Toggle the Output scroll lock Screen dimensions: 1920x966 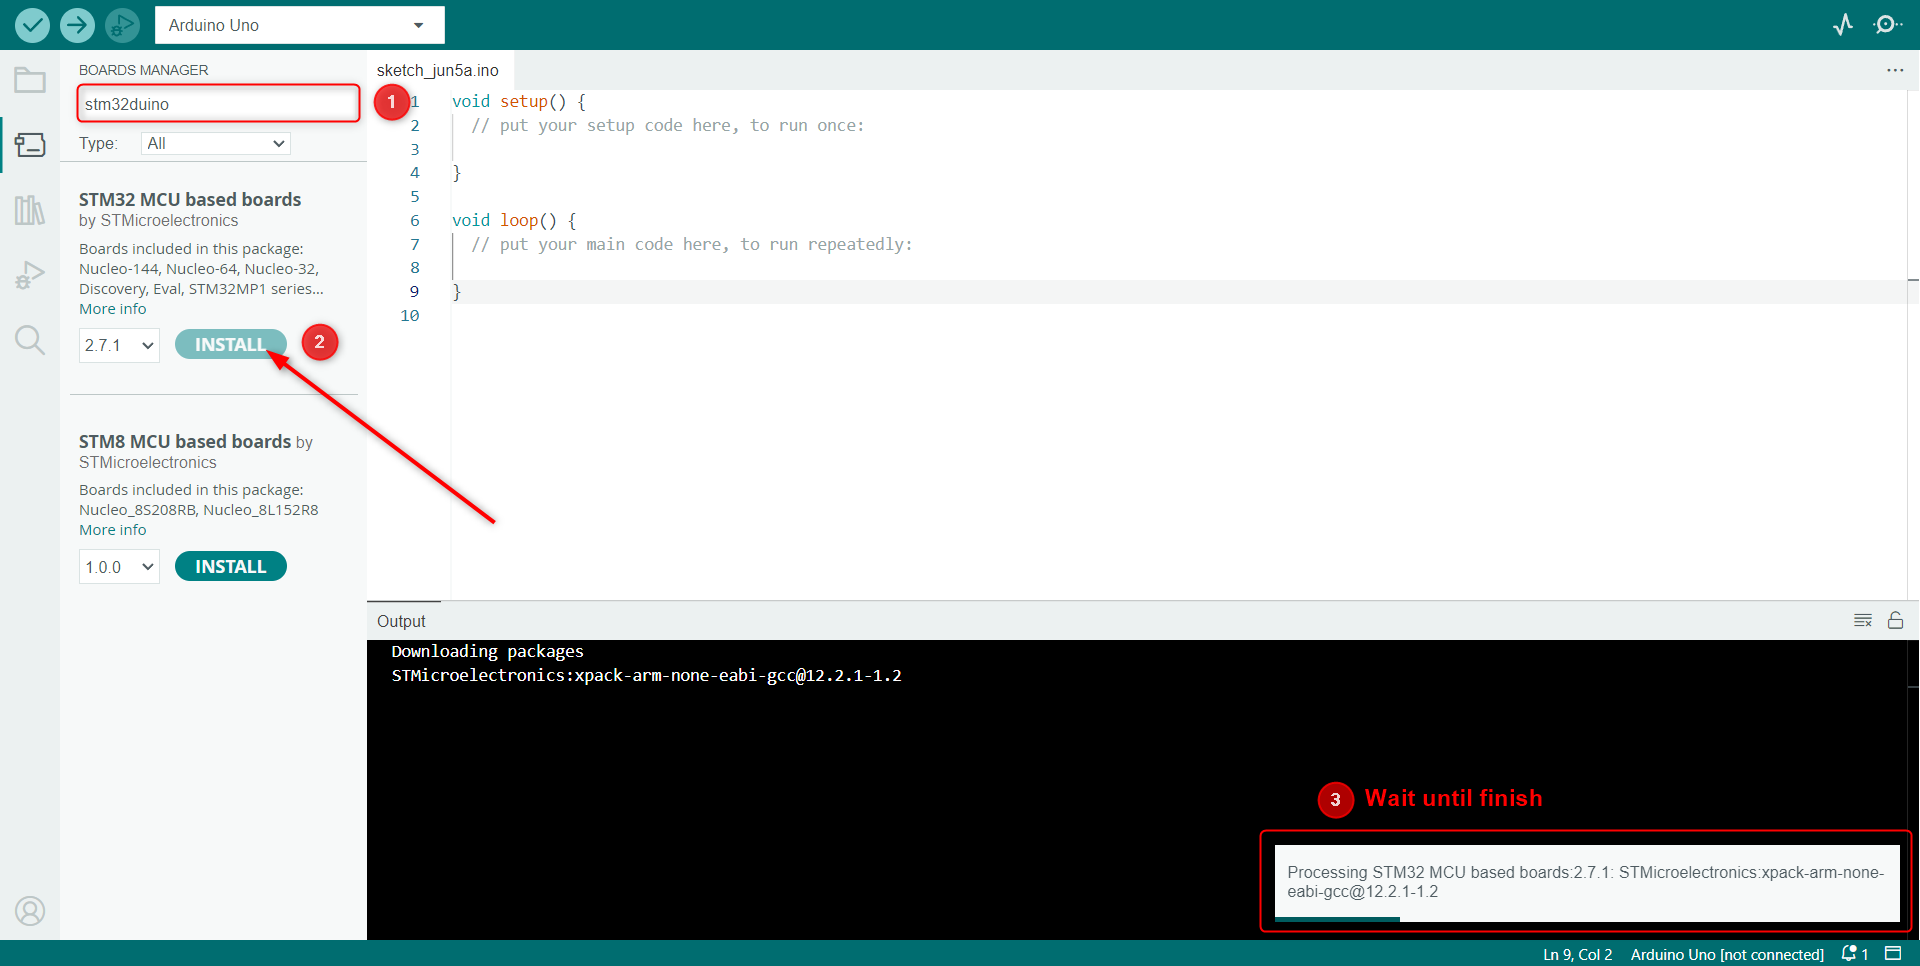(x=1895, y=621)
